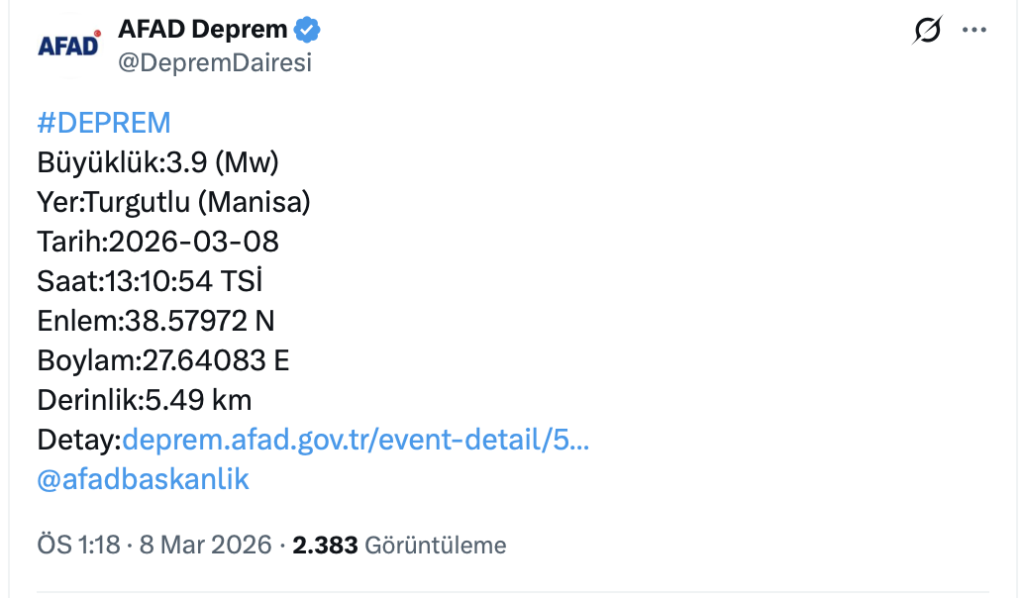Follow the deprem.afad.gov.tr event detail link

(x=355, y=439)
